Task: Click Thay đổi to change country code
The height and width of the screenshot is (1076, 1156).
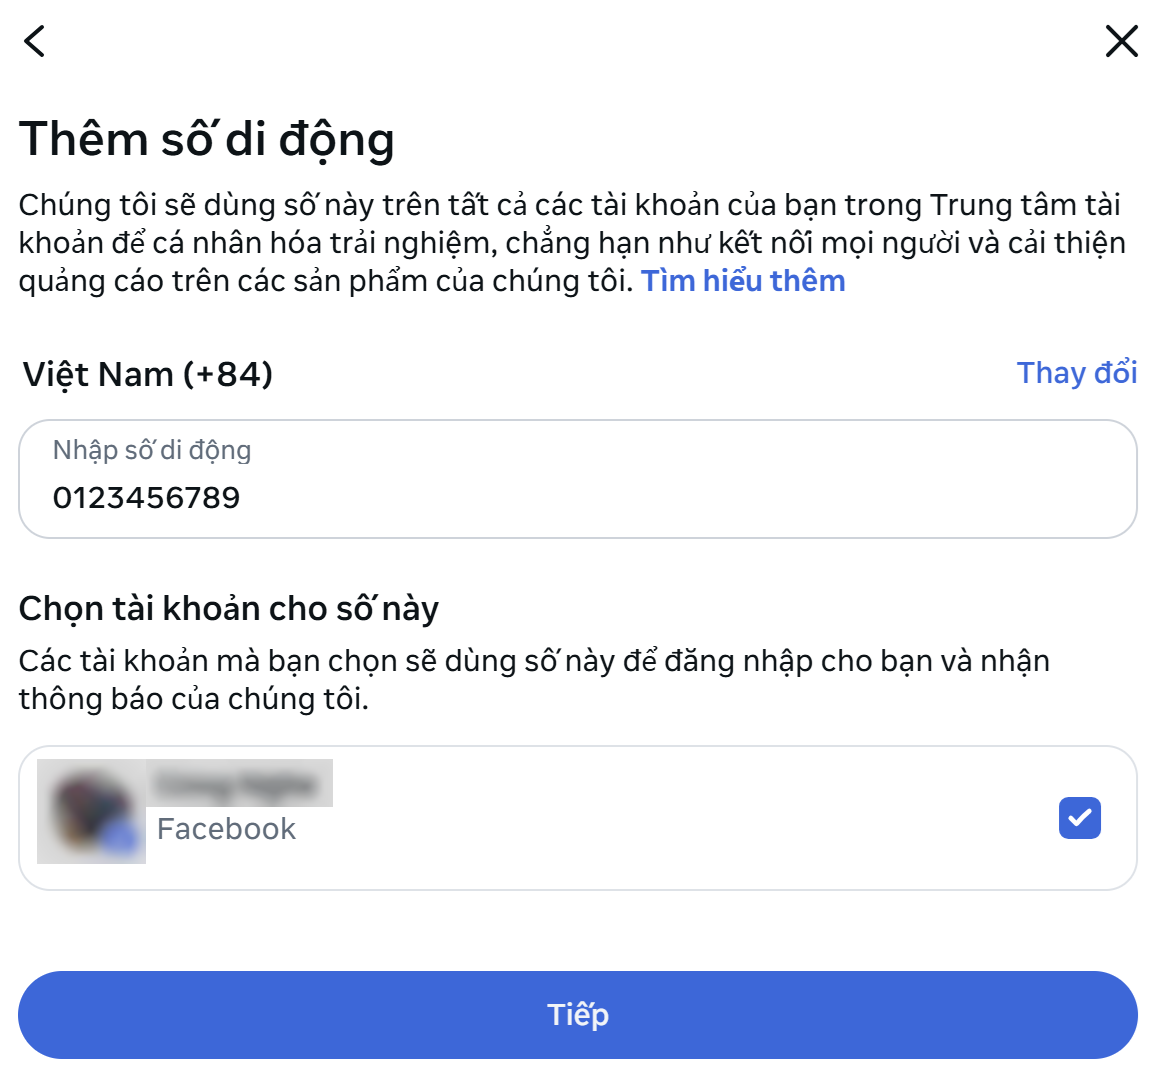Action: 1076,372
